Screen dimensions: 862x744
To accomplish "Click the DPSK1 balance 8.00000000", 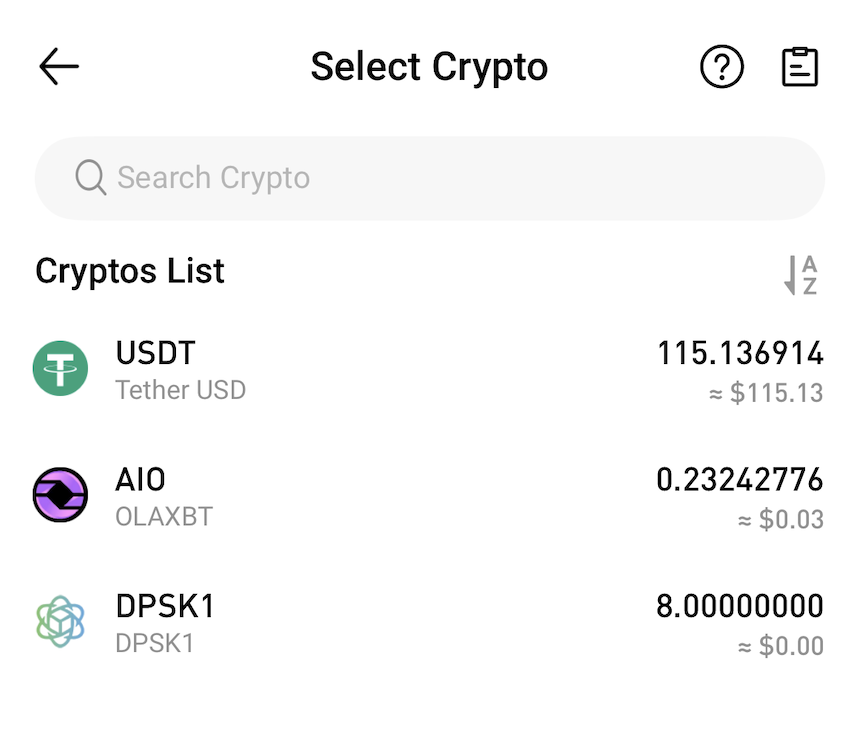I will click(x=740, y=606).
